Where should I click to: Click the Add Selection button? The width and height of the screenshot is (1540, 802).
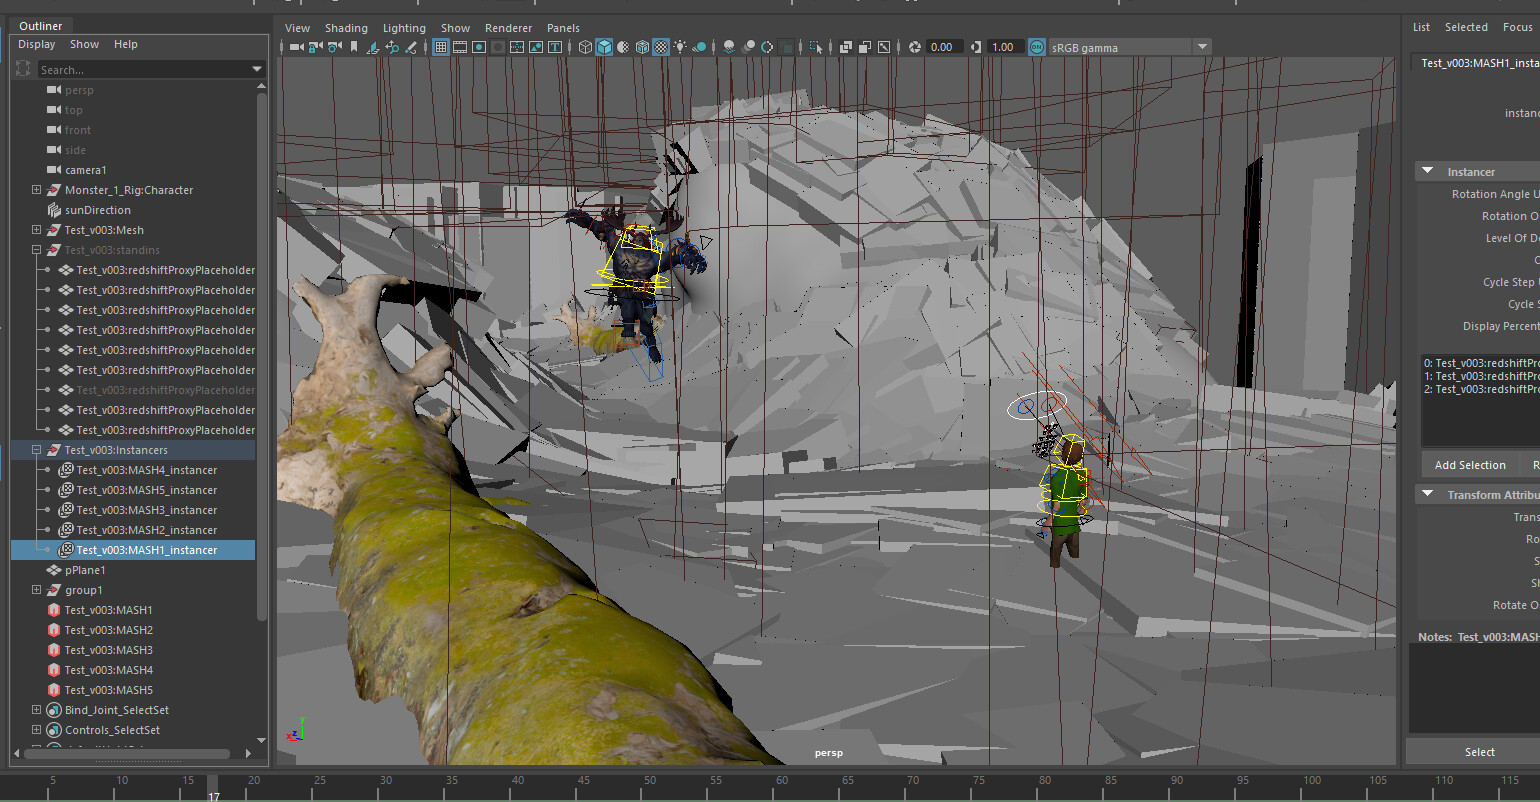[1470, 465]
